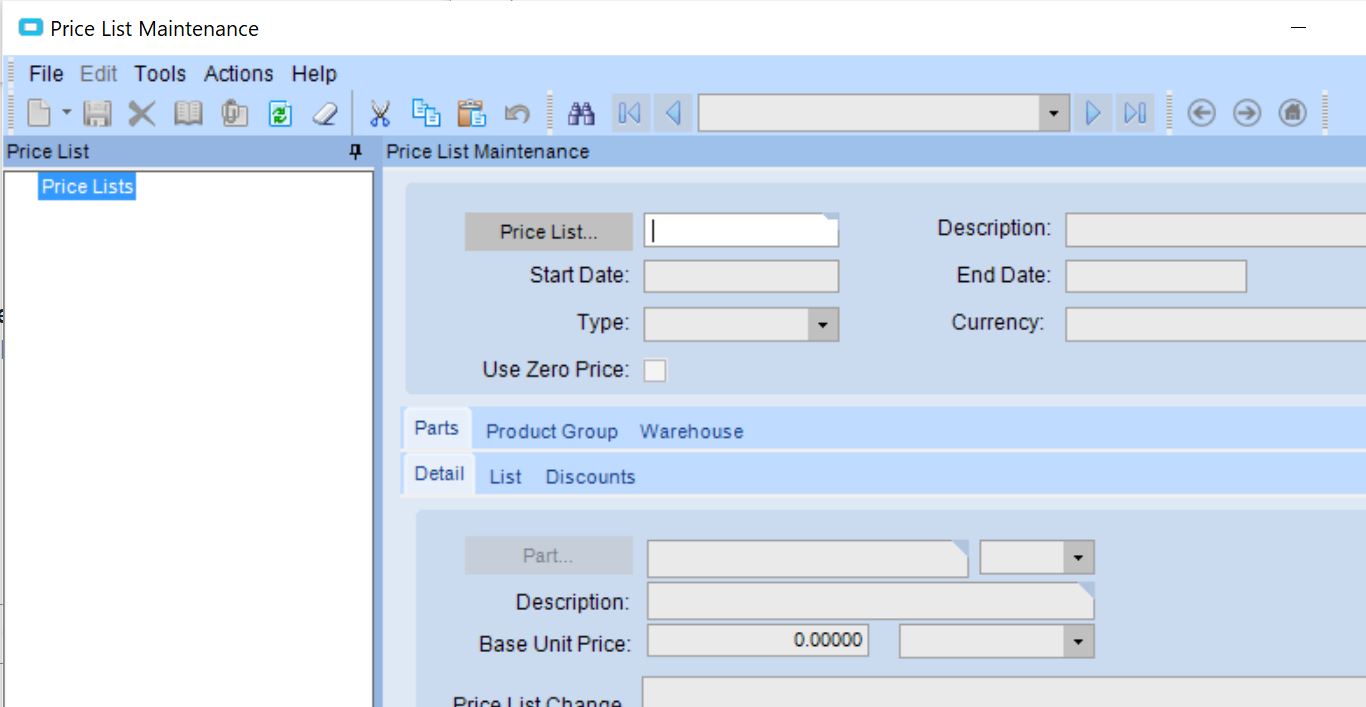This screenshot has height=707, width=1366.
Task: Open the navigation record combo box dropdown
Action: (1053, 113)
